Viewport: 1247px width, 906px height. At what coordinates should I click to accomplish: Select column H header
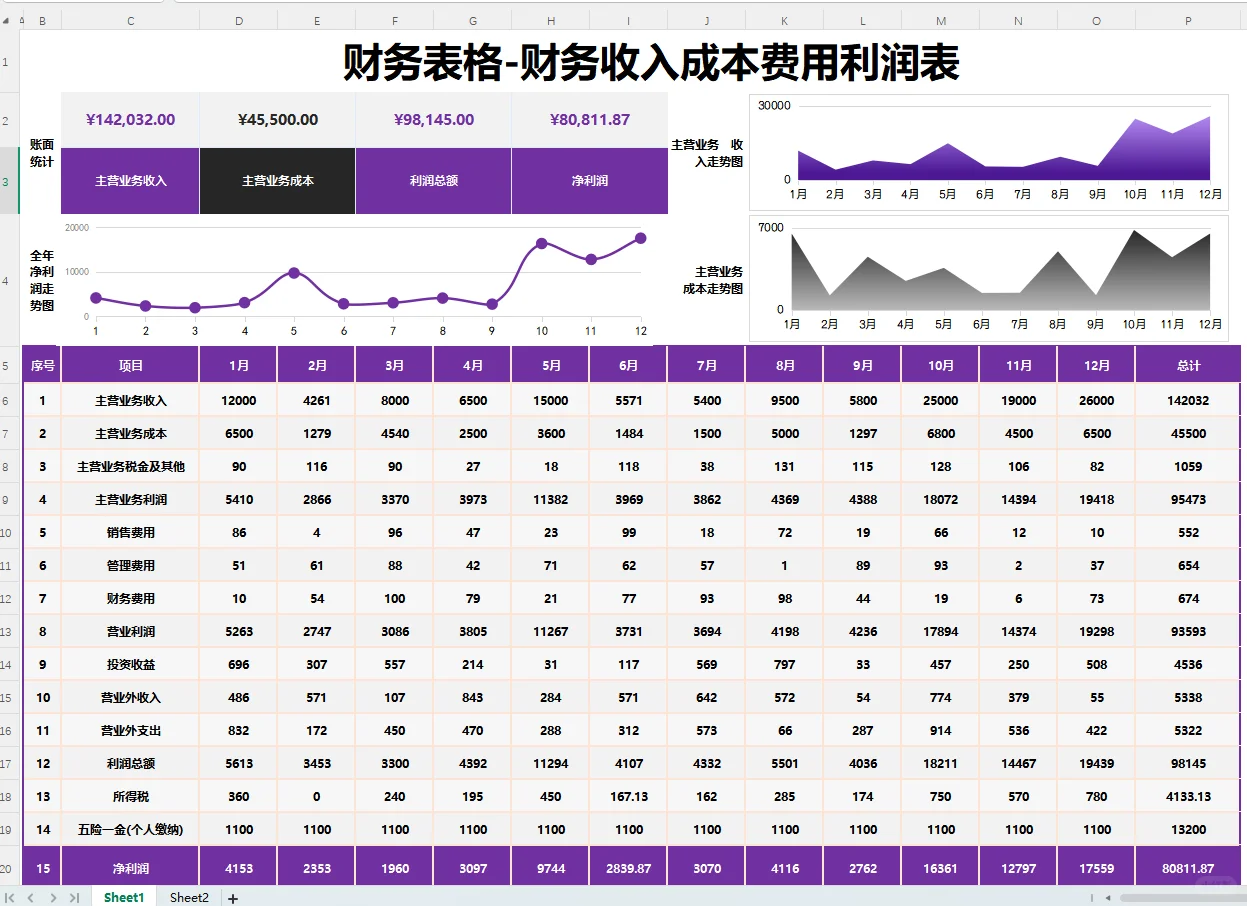(x=550, y=18)
